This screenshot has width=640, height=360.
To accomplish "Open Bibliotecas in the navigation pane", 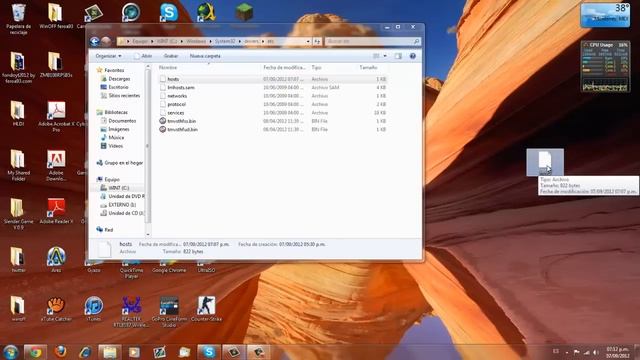I will (x=116, y=112).
